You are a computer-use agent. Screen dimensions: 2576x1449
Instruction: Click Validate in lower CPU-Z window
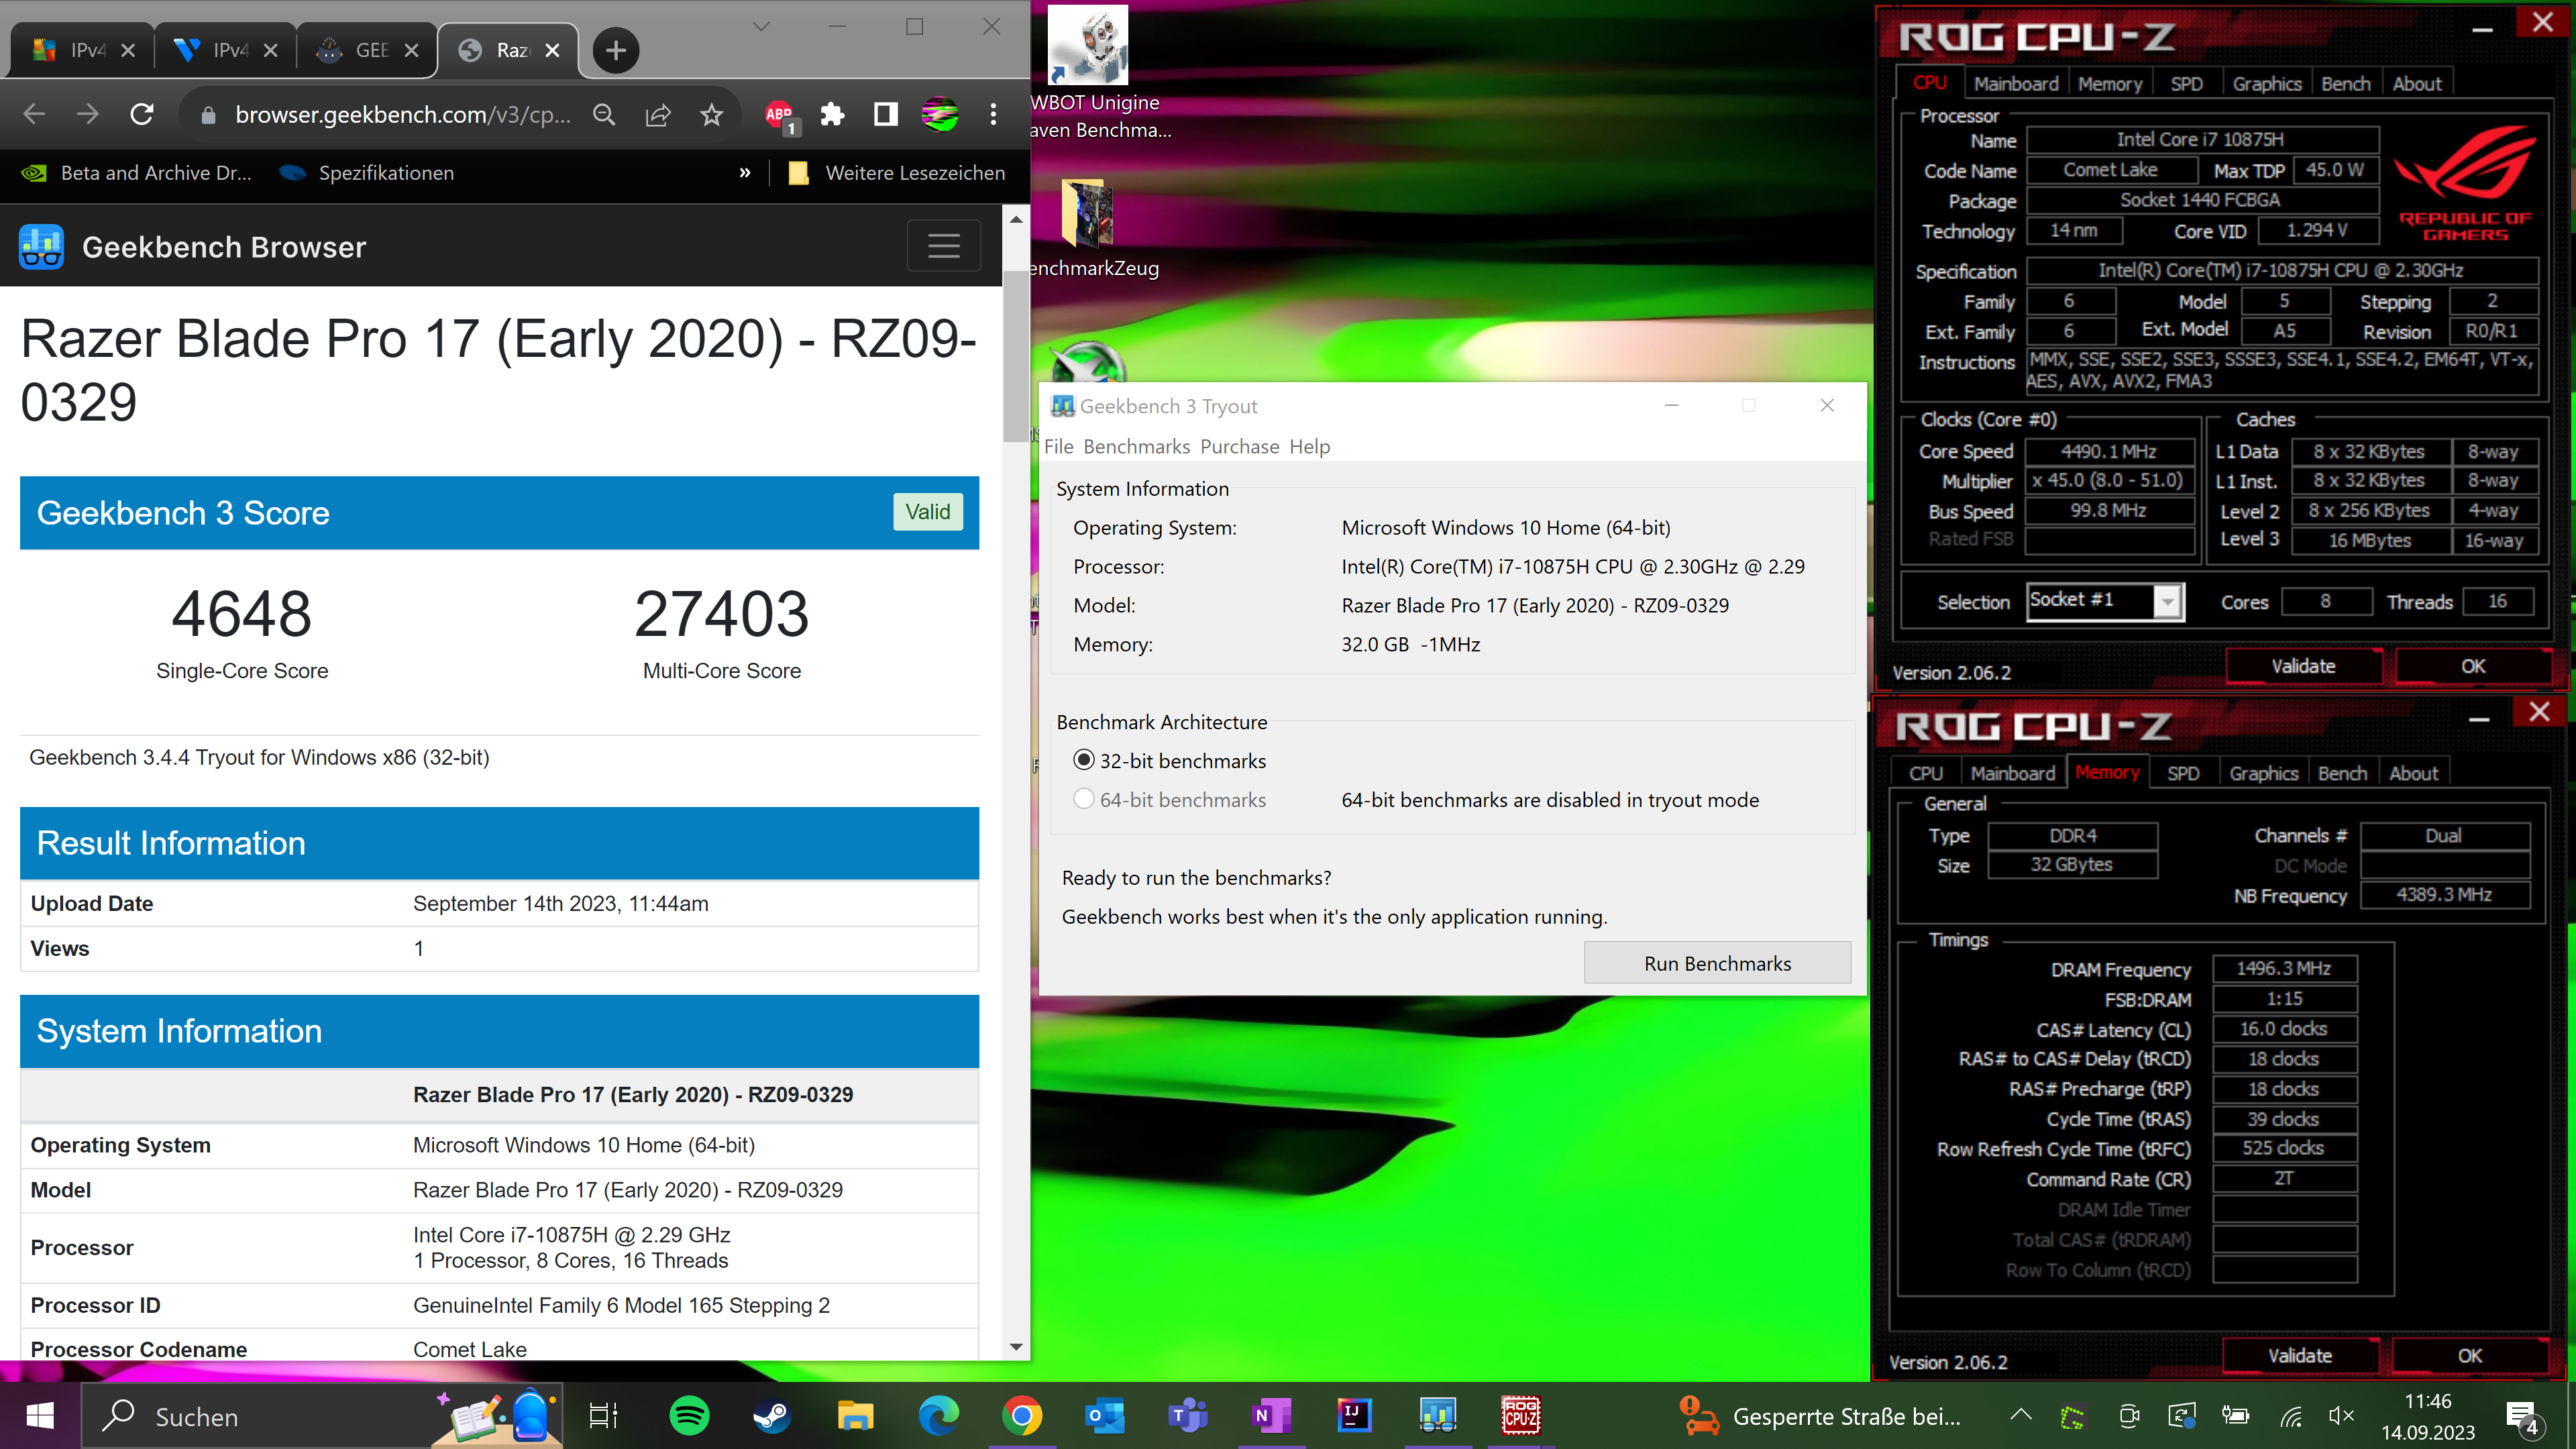(x=2299, y=1356)
